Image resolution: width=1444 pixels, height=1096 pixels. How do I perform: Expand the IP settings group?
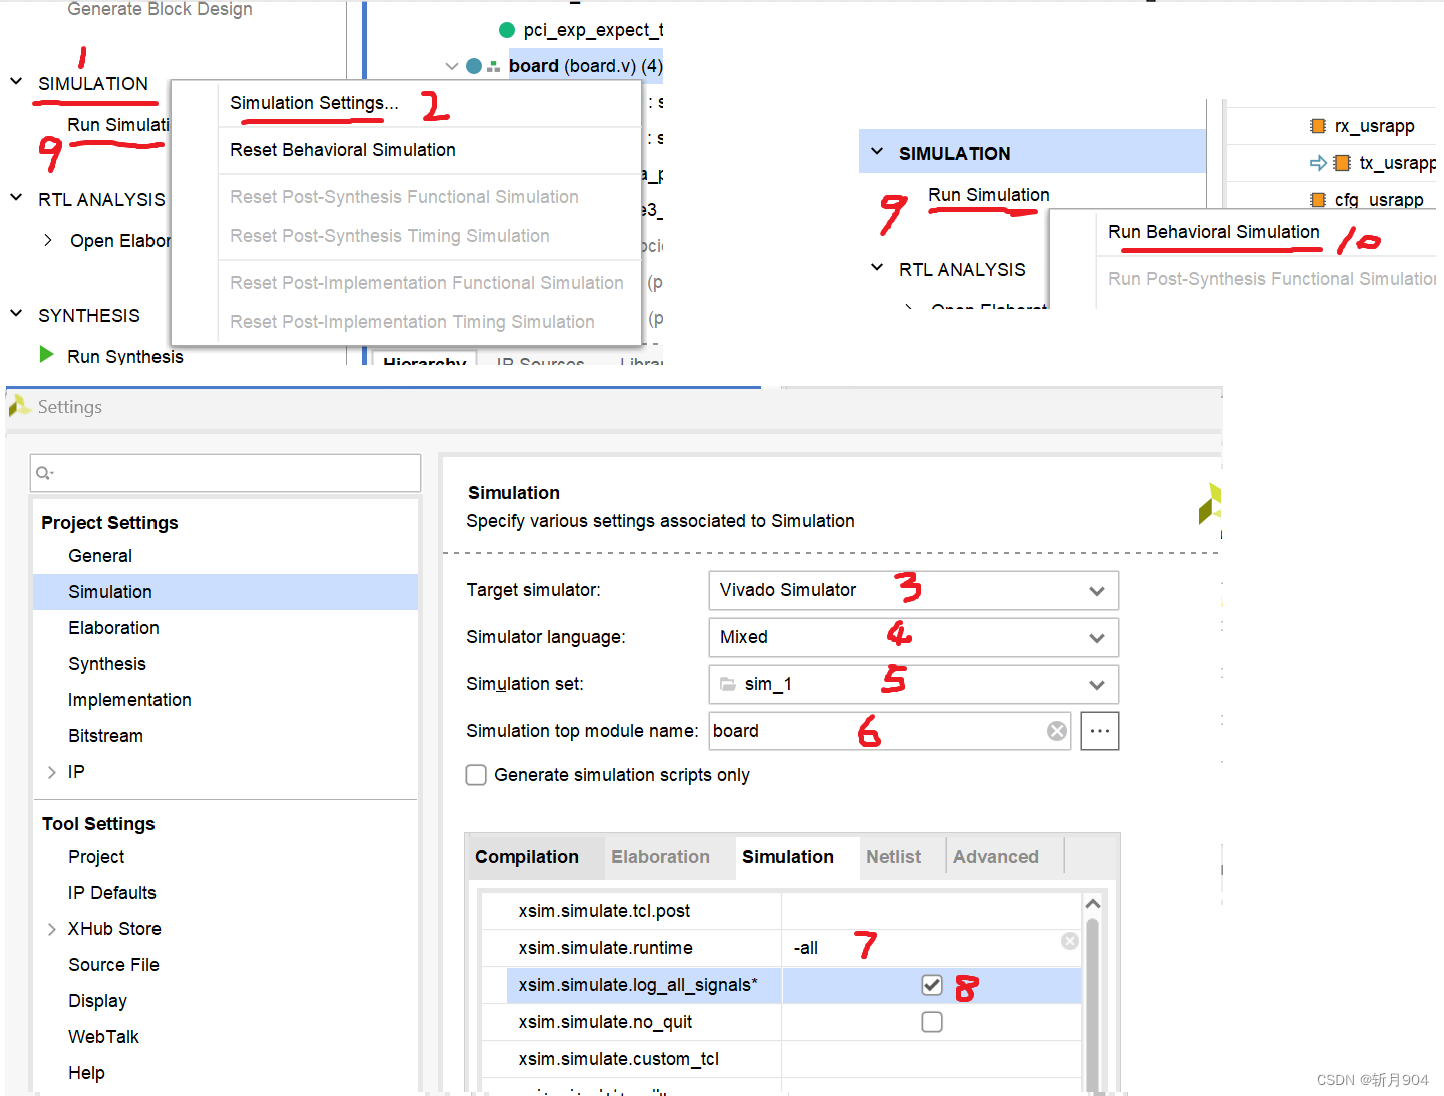click(x=51, y=772)
